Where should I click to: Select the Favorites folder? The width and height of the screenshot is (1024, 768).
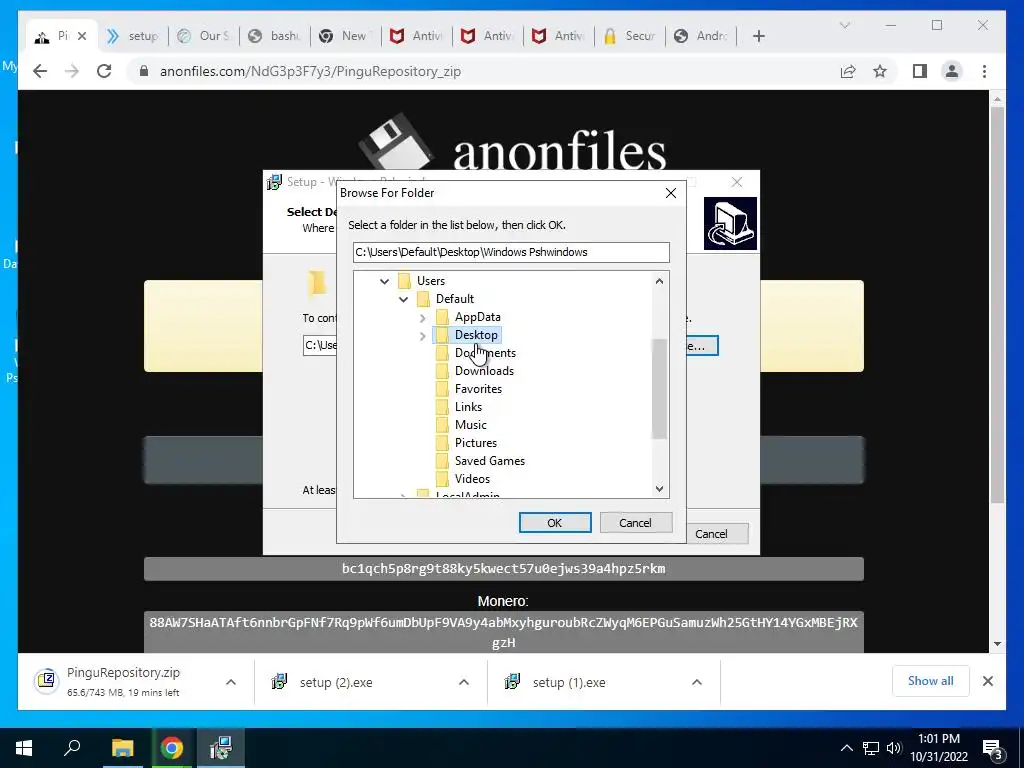coord(478,389)
